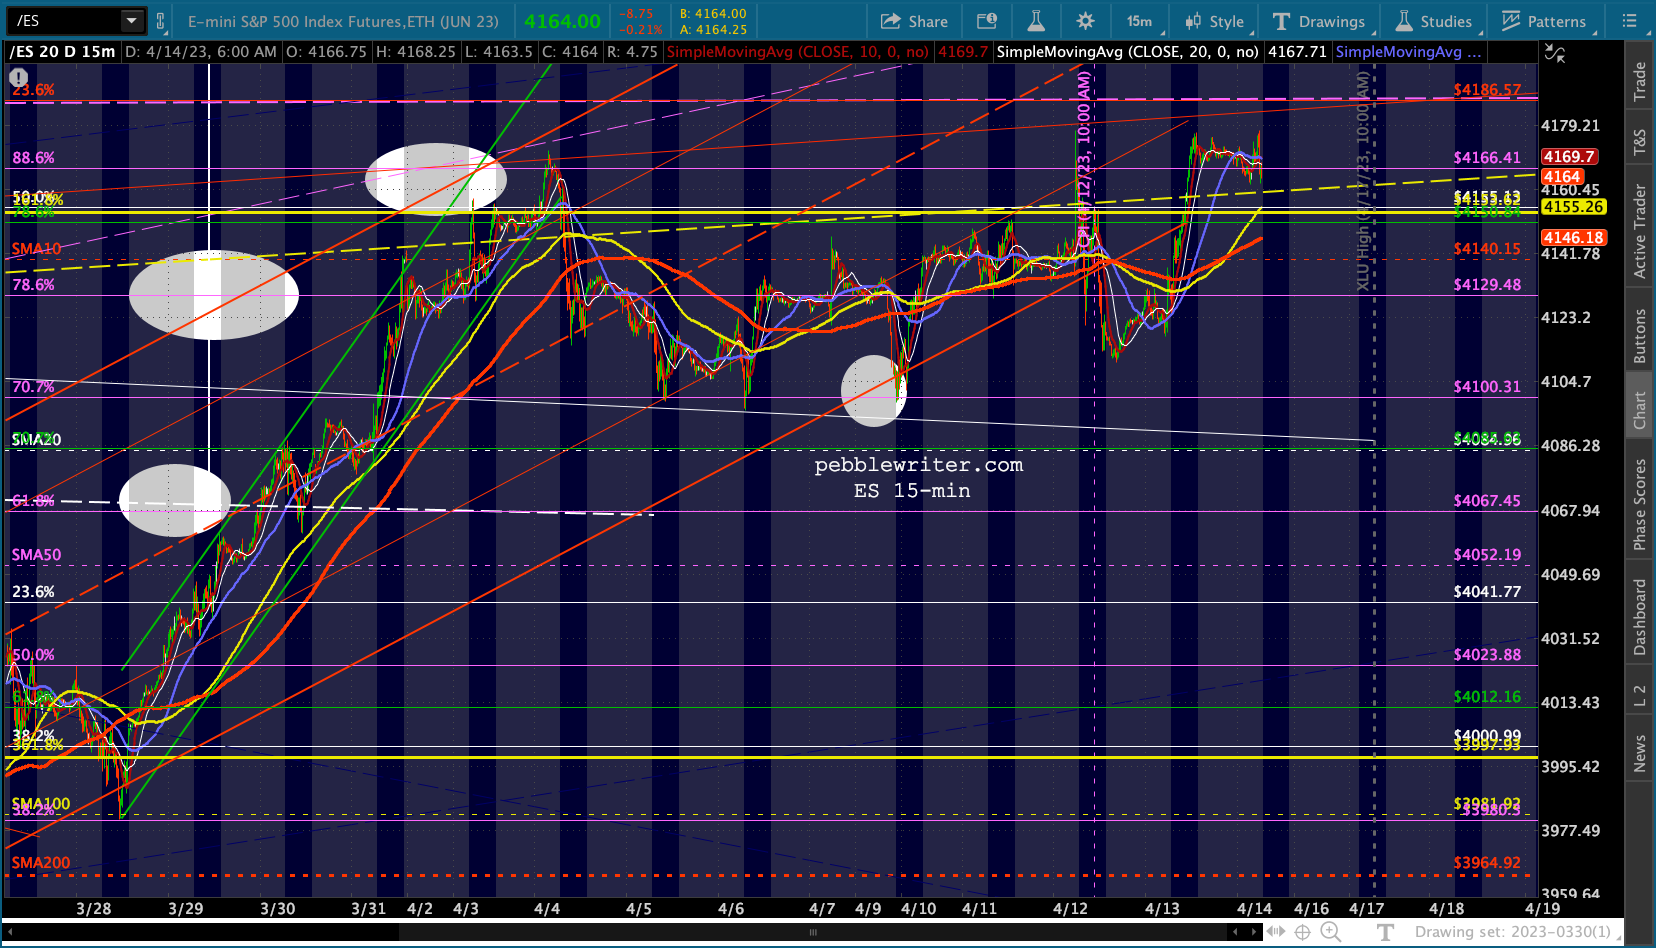Image resolution: width=1656 pixels, height=948 pixels.
Task: Click the SimpleMovingAvg (CLOSE, 10, 0, no) label
Action: pos(797,52)
